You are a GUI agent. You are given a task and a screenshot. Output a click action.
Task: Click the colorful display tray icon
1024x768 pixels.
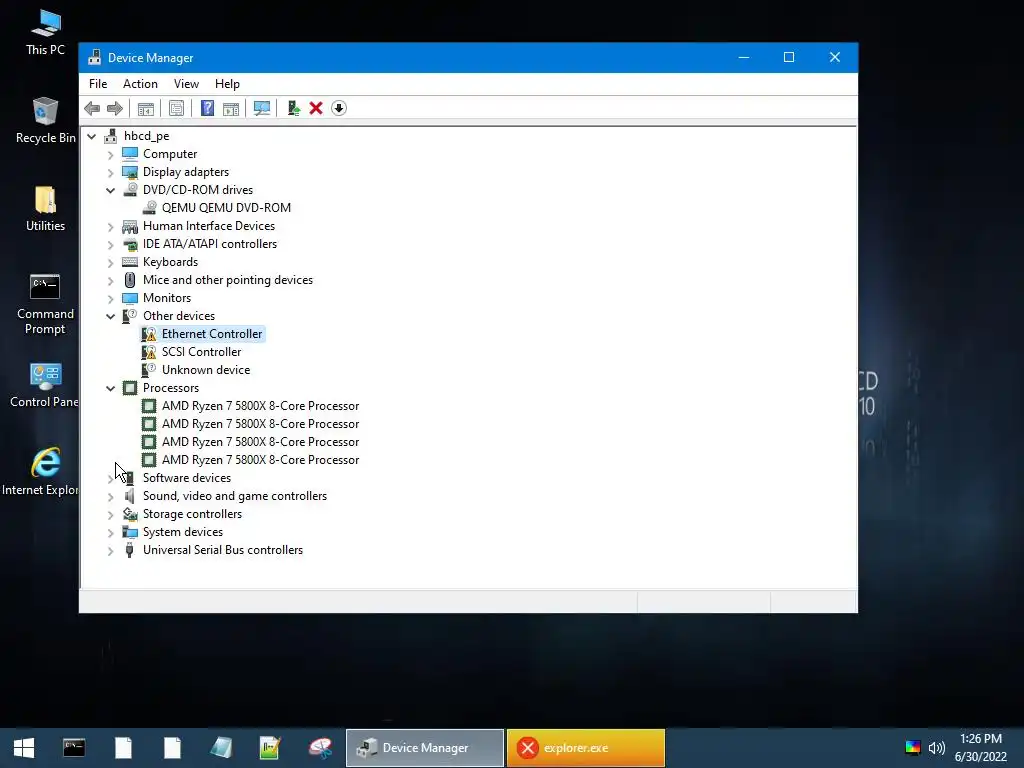click(913, 748)
